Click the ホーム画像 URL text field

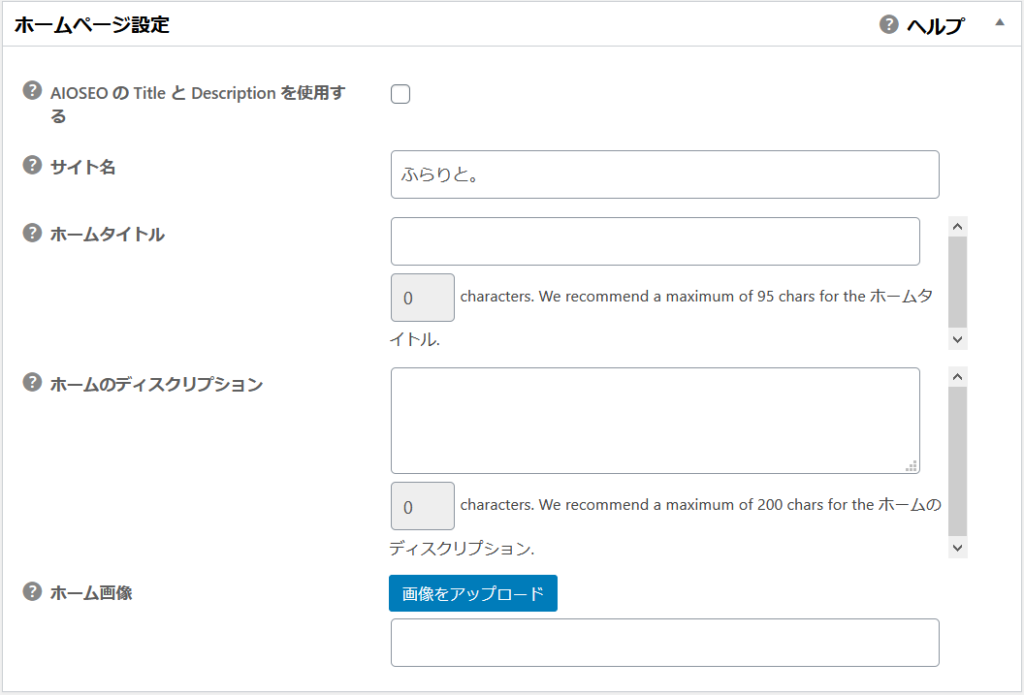tap(664, 642)
